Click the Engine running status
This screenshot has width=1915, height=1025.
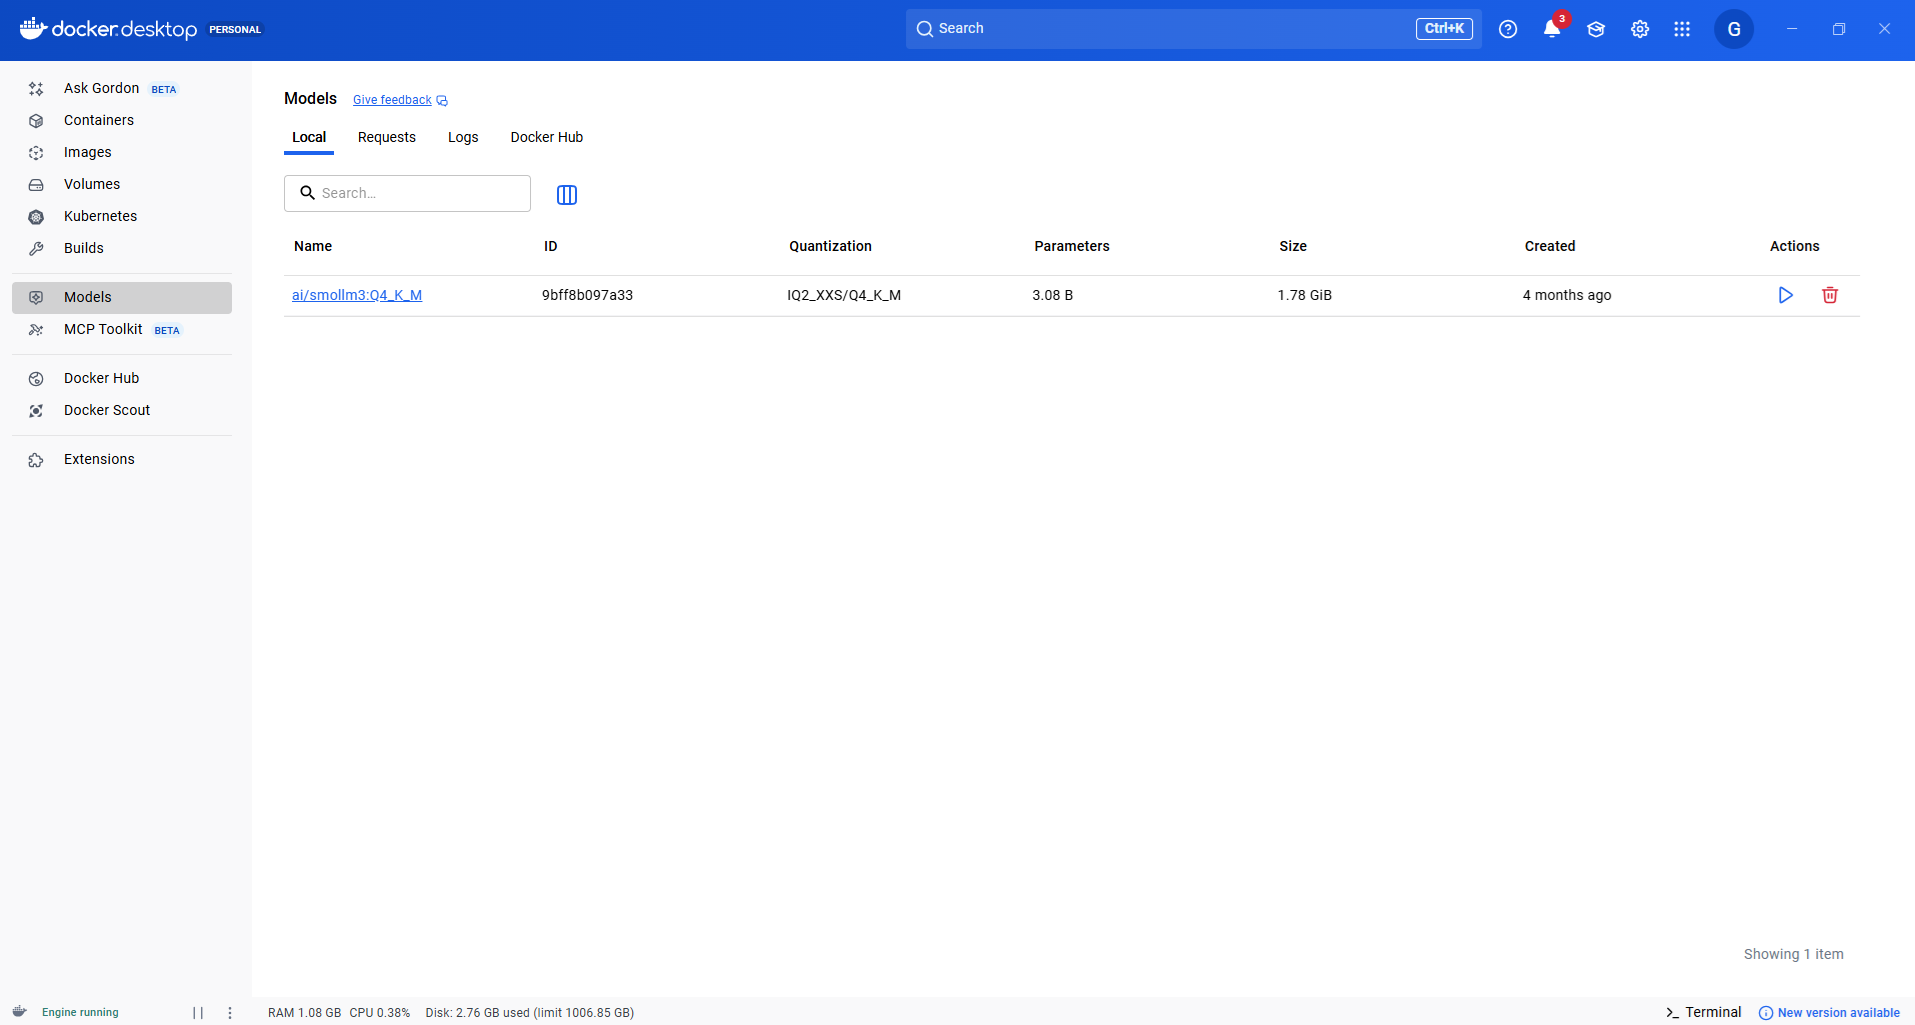point(80,1013)
